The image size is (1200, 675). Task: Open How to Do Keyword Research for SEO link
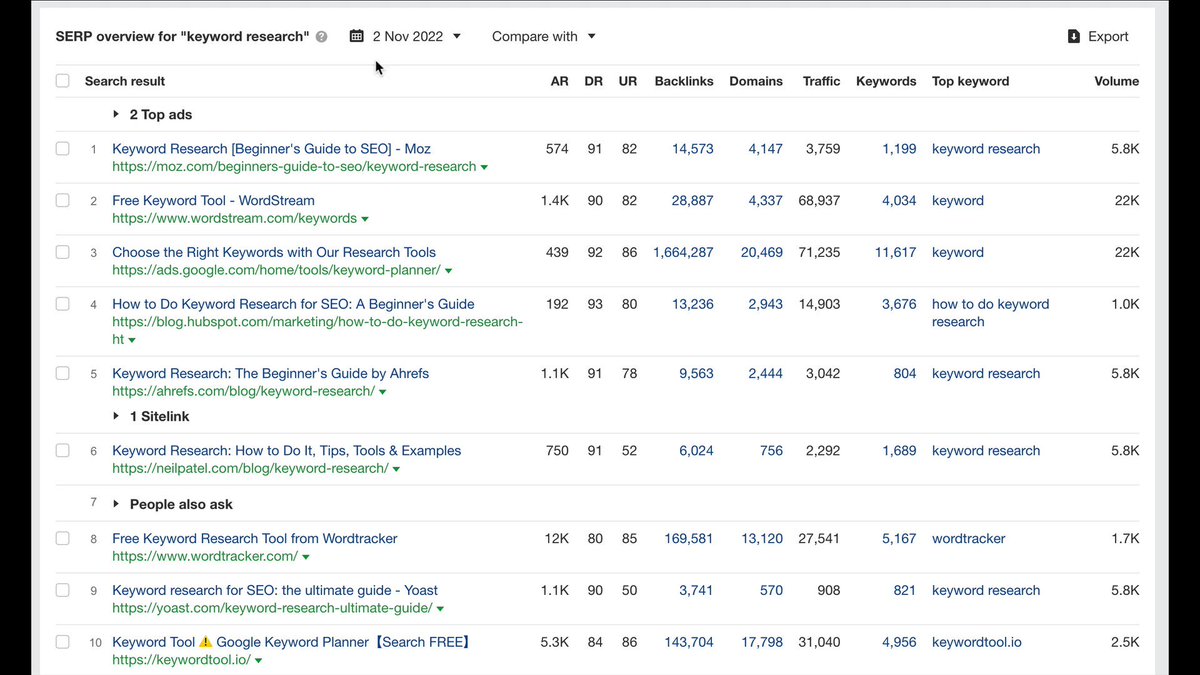(x=293, y=305)
